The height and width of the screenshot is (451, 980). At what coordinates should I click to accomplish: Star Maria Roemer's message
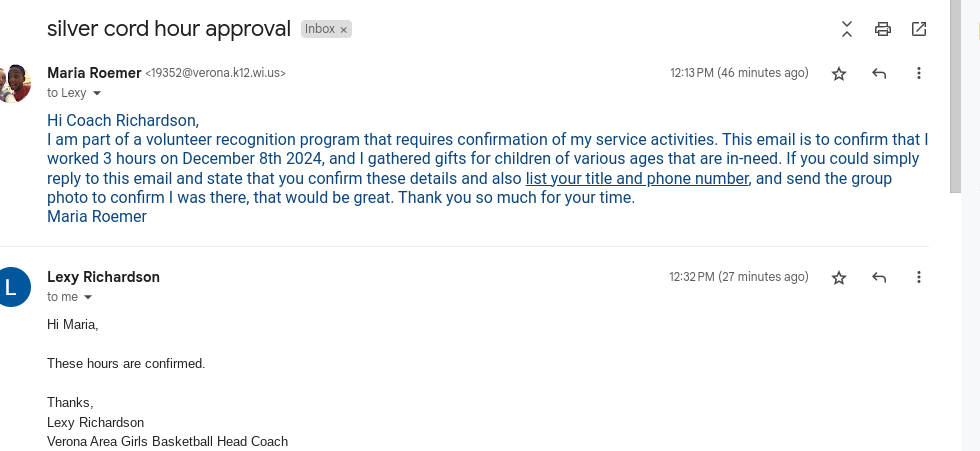click(x=839, y=73)
